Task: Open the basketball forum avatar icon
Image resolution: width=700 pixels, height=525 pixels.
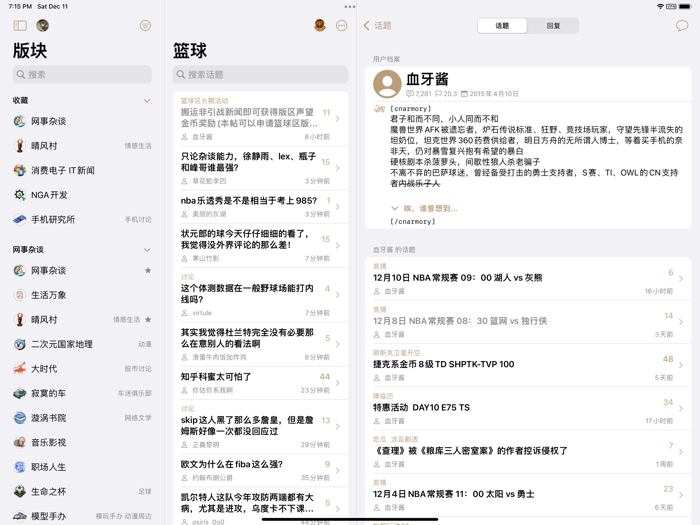Action: click(x=320, y=25)
